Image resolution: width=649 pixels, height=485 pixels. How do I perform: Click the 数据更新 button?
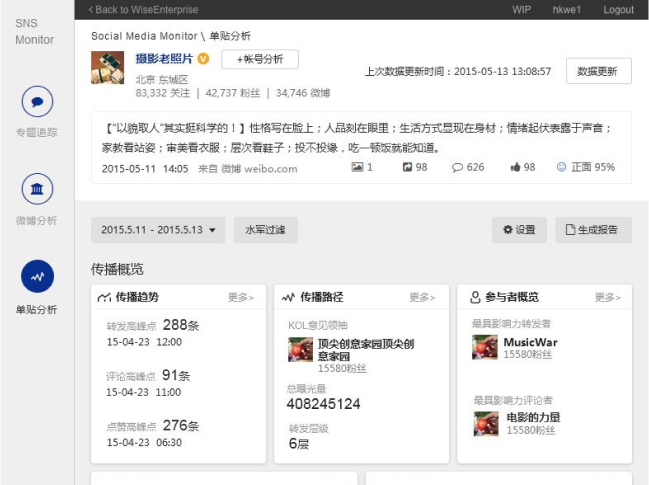[x=598, y=71]
